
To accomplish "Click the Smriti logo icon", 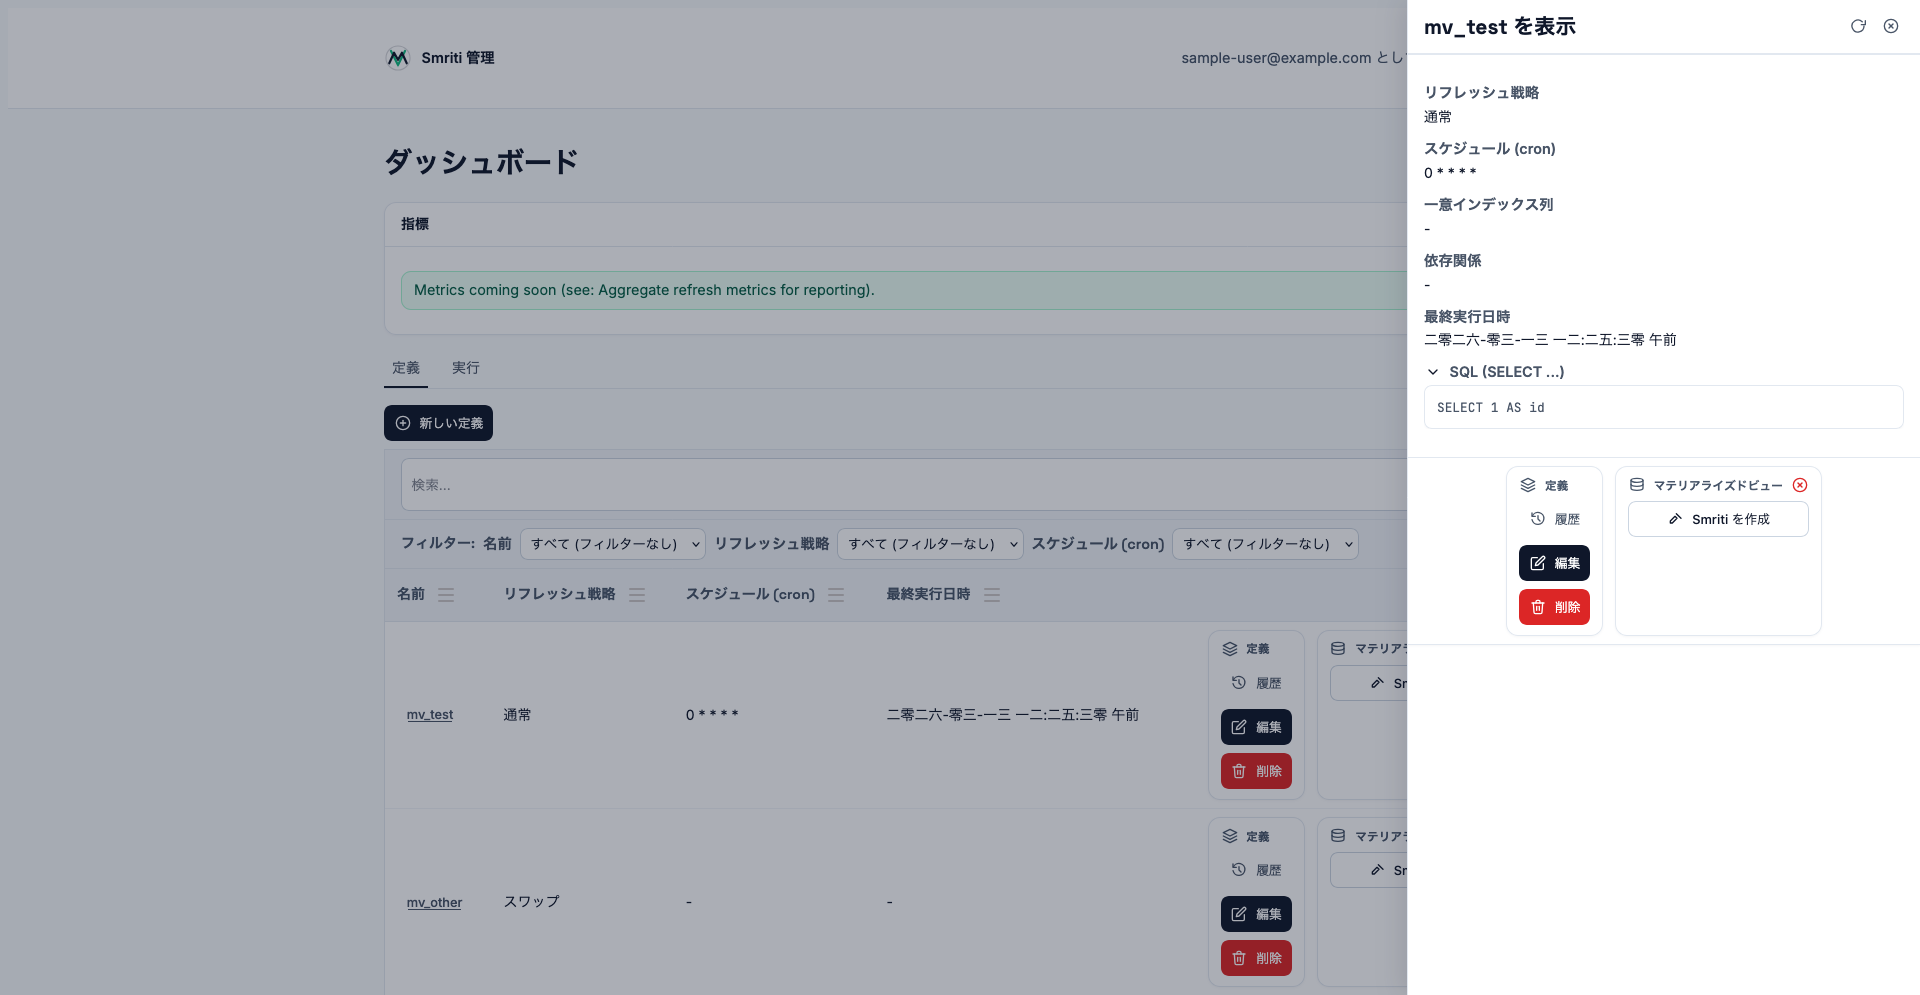I will [x=398, y=58].
